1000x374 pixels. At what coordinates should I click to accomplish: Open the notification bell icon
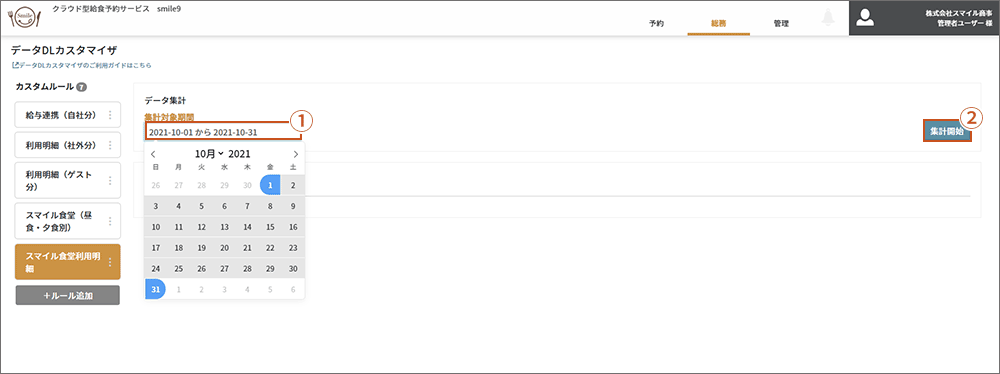828,18
